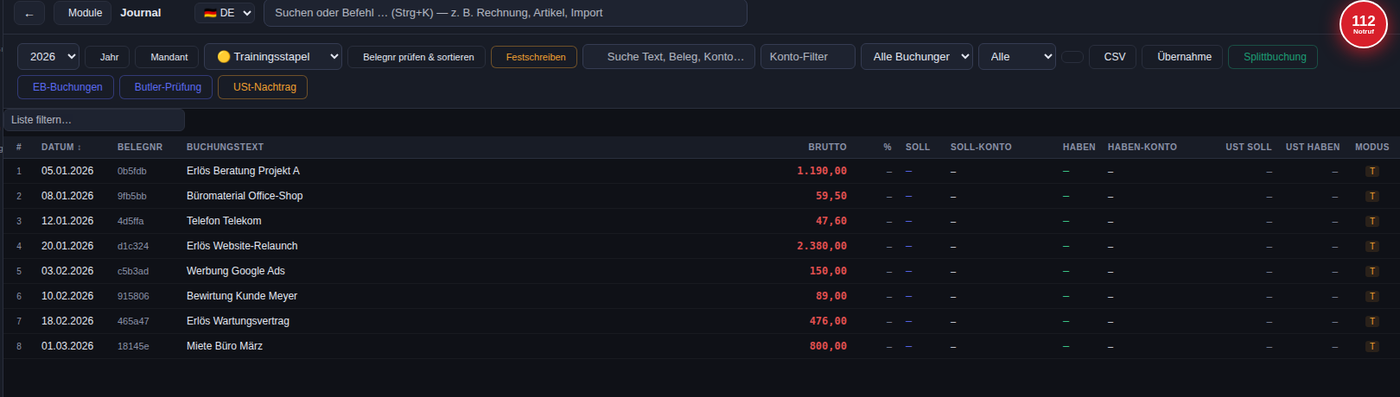Click the T mode badge for Telefon Telekom
Image resolution: width=1400 pixels, height=397 pixels.
[1372, 221]
